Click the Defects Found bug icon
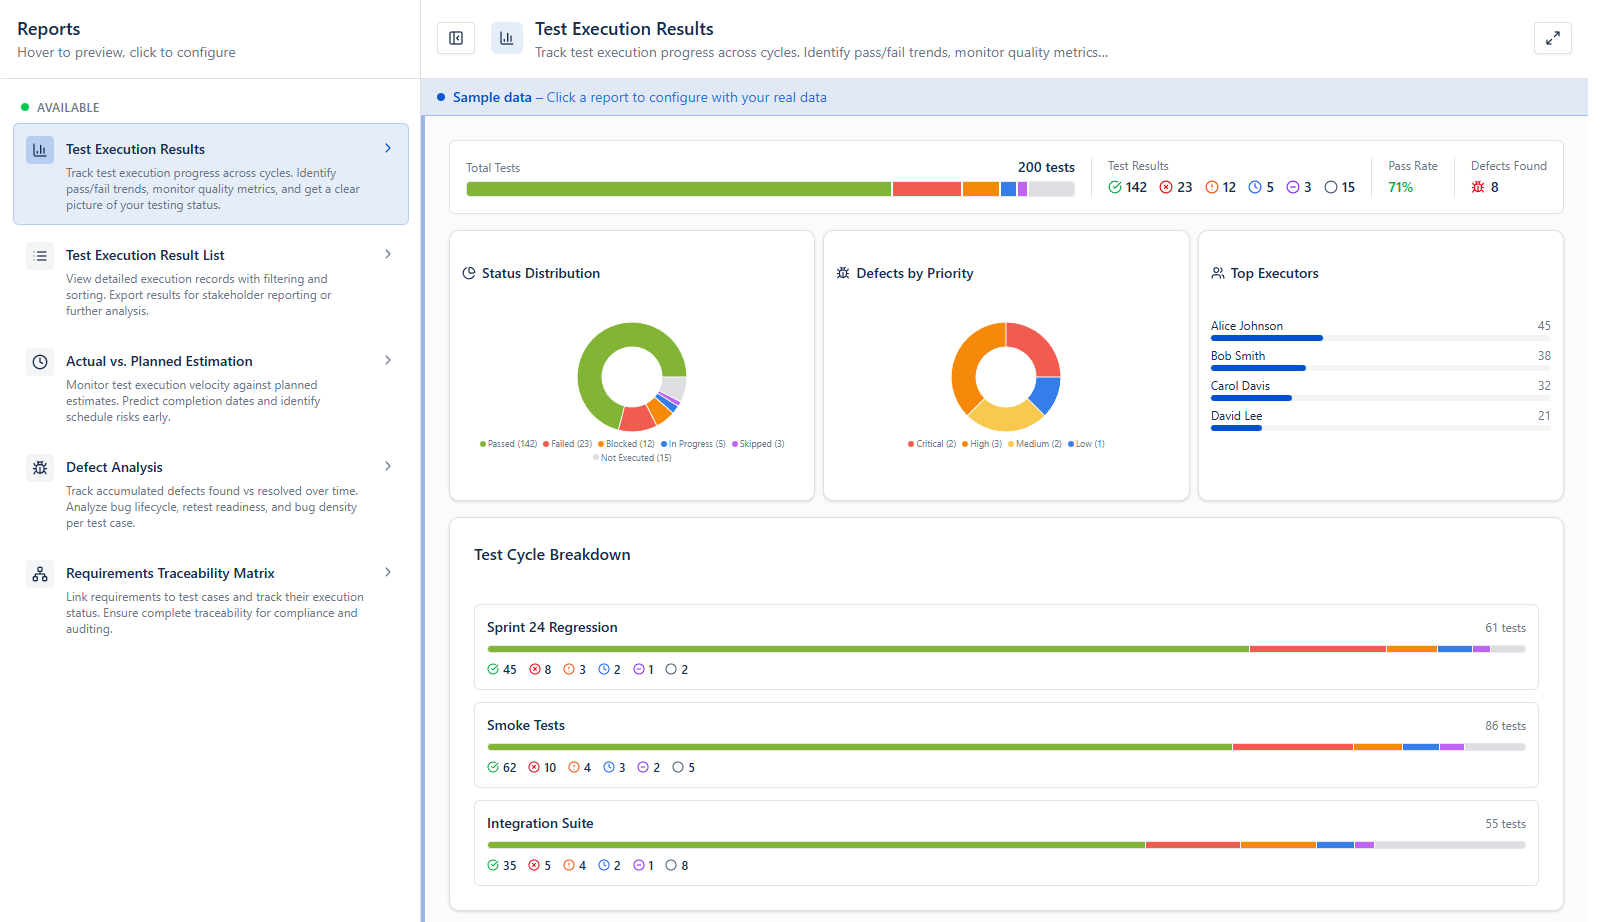The image size is (1623, 922). (1478, 187)
